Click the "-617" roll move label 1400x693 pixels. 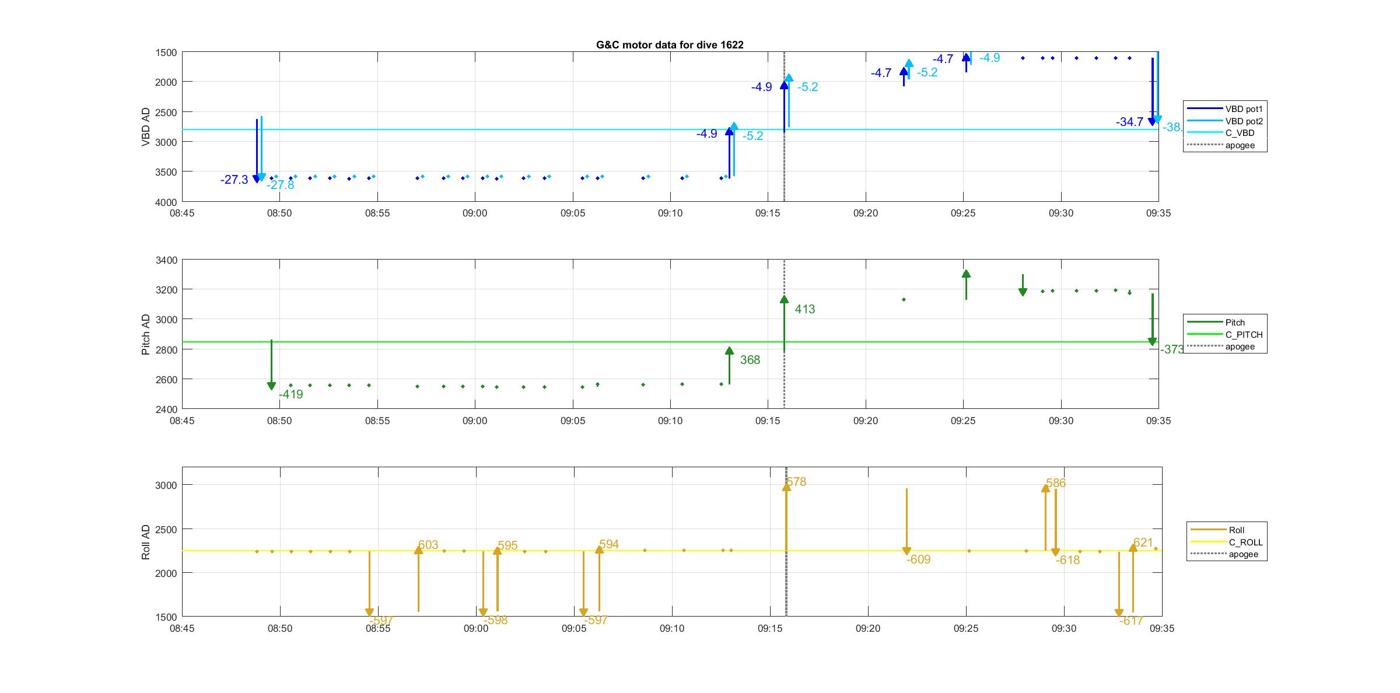(1131, 621)
